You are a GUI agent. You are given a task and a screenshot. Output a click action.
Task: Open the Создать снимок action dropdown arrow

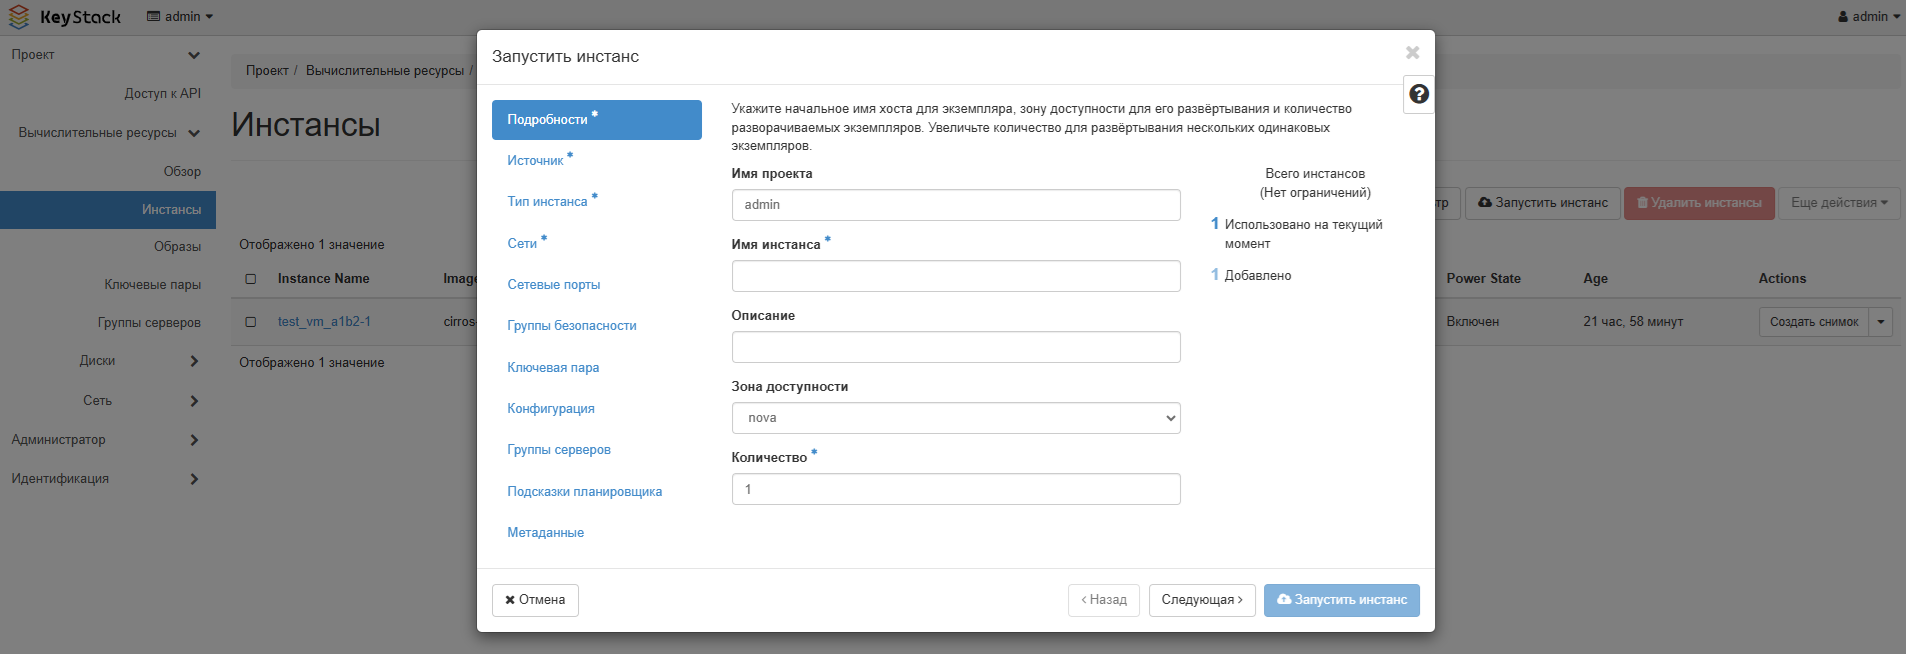(x=1880, y=322)
